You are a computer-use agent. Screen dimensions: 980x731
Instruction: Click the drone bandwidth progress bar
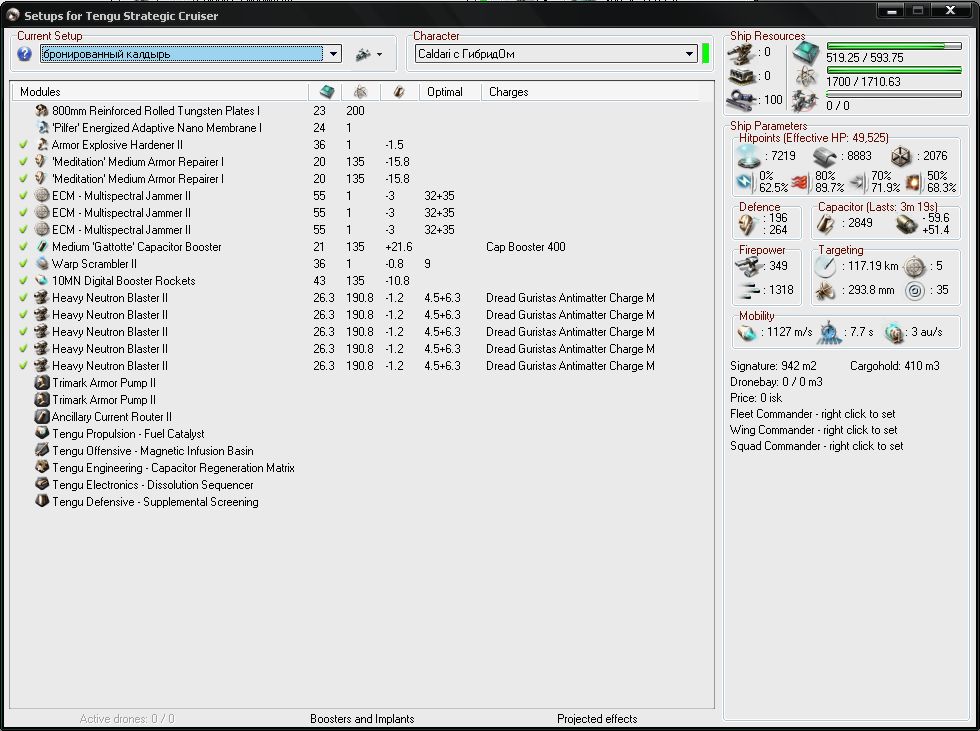pos(894,94)
